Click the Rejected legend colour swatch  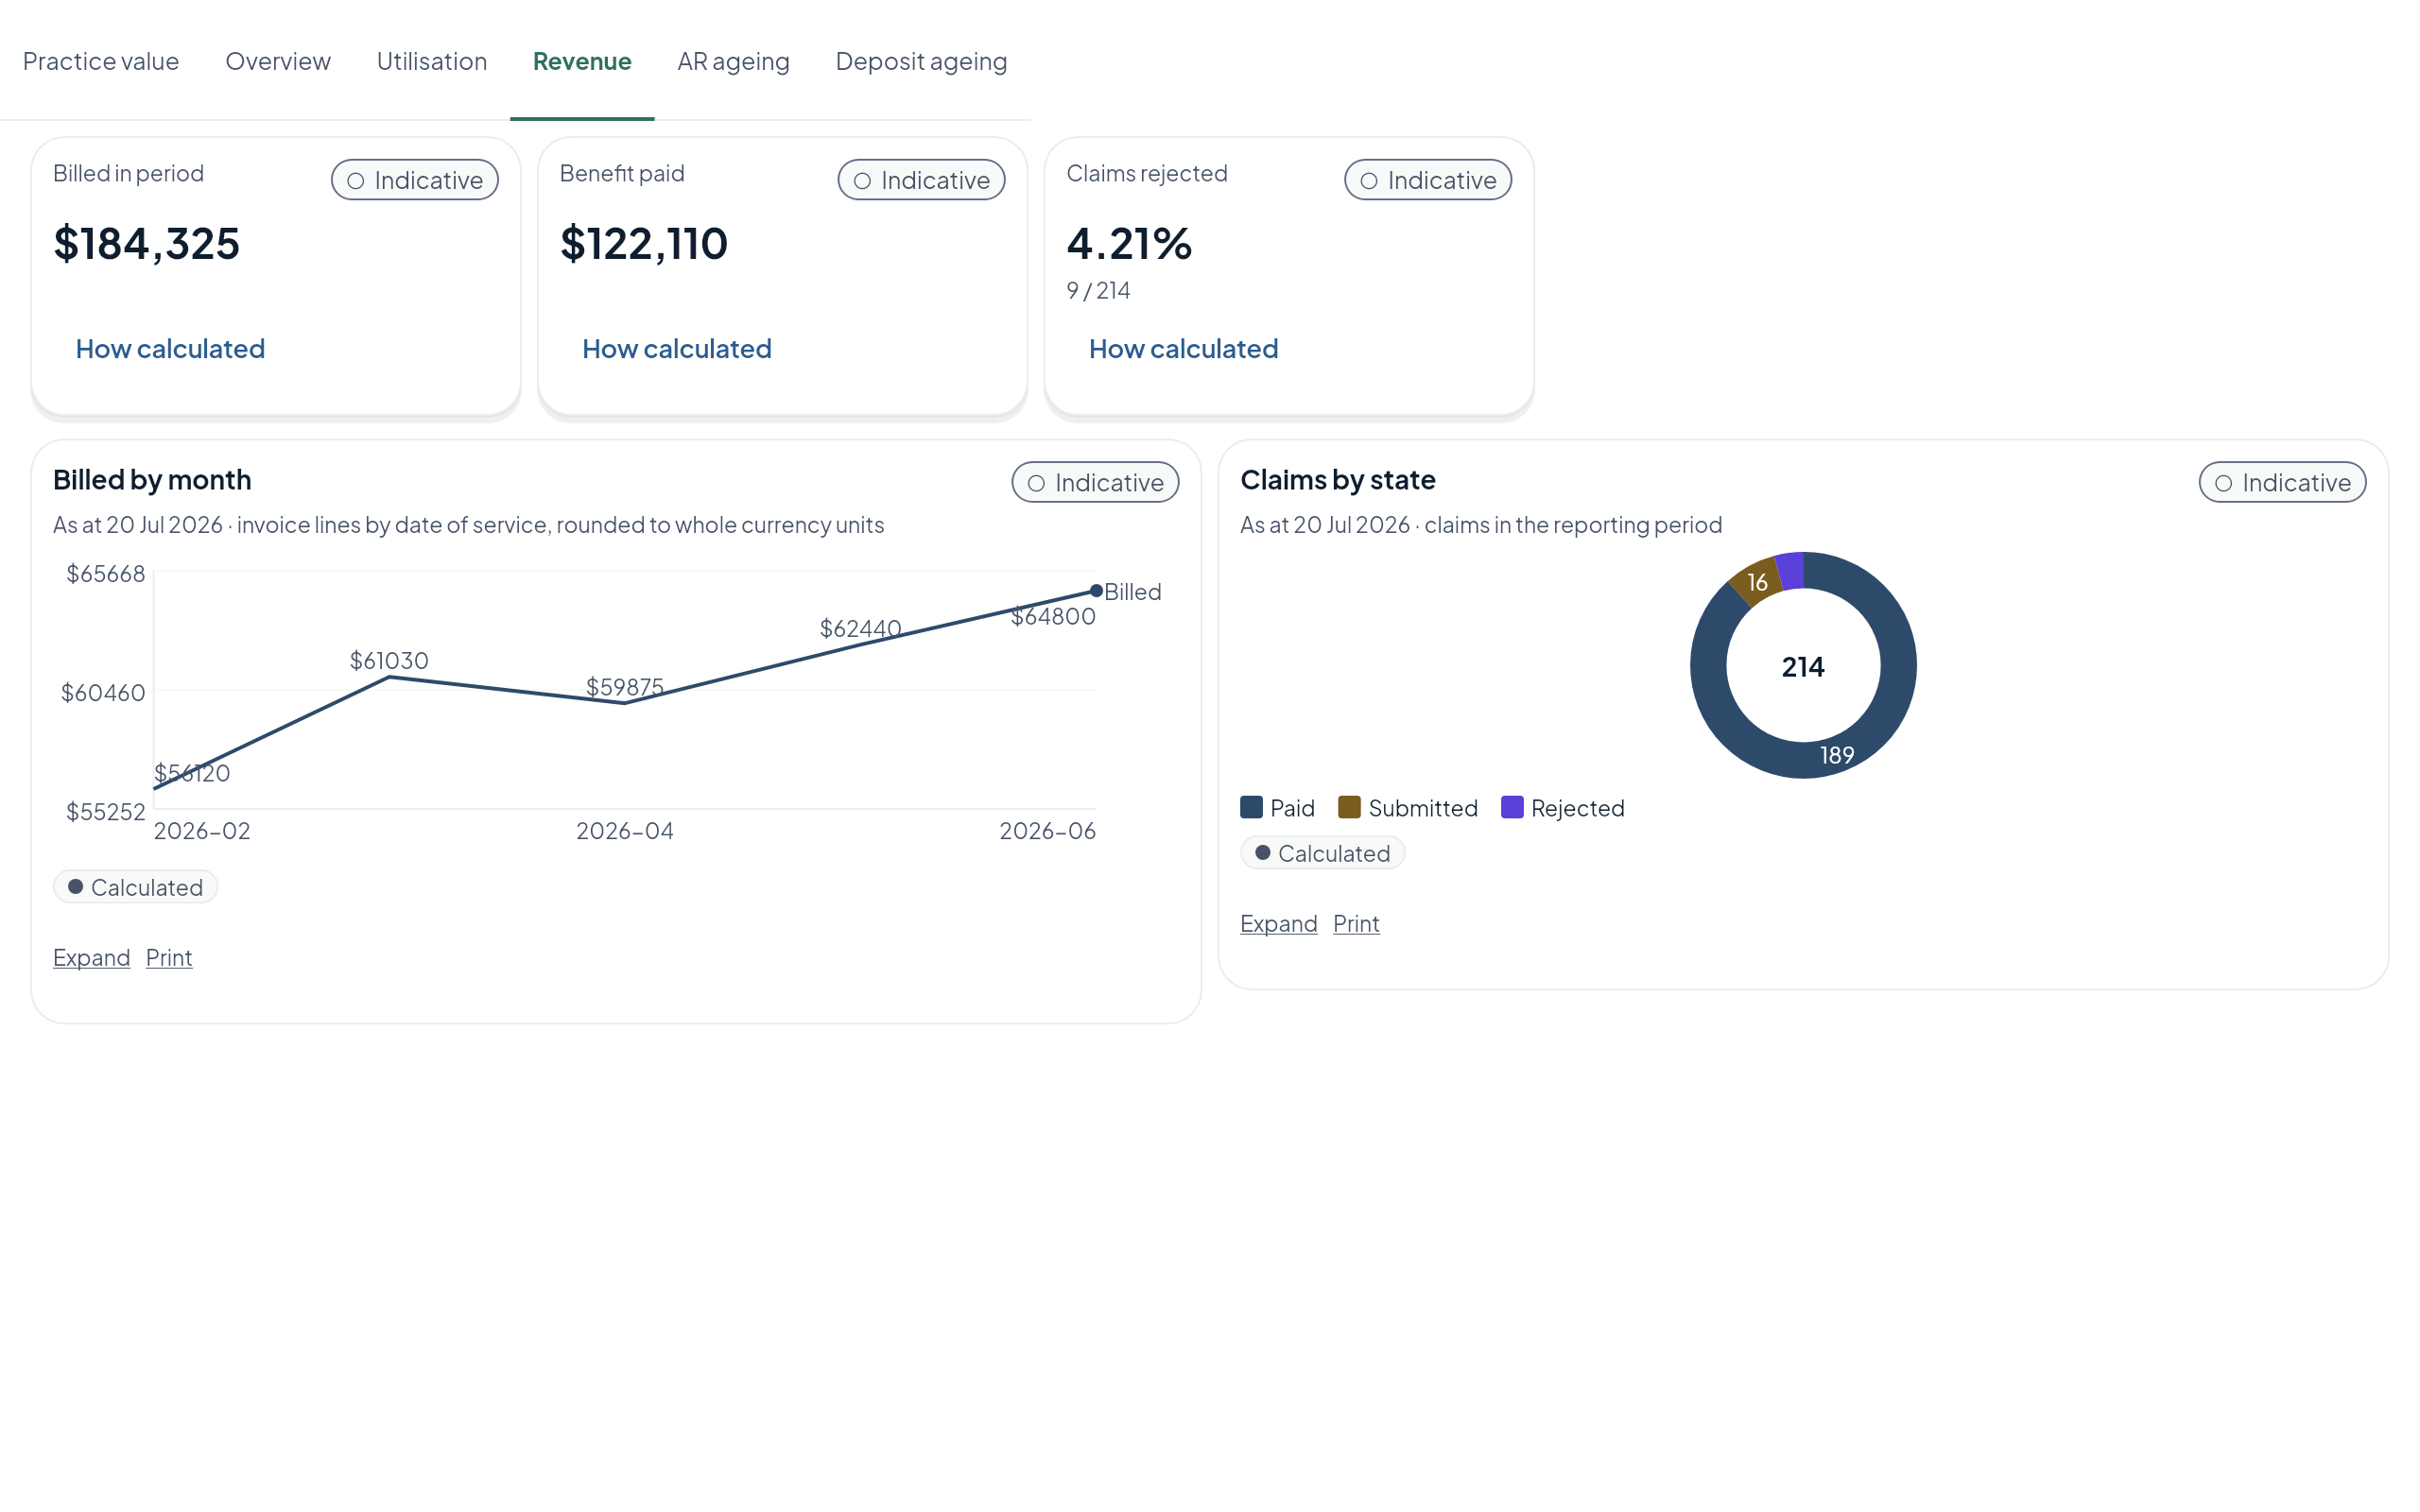[x=1512, y=807]
